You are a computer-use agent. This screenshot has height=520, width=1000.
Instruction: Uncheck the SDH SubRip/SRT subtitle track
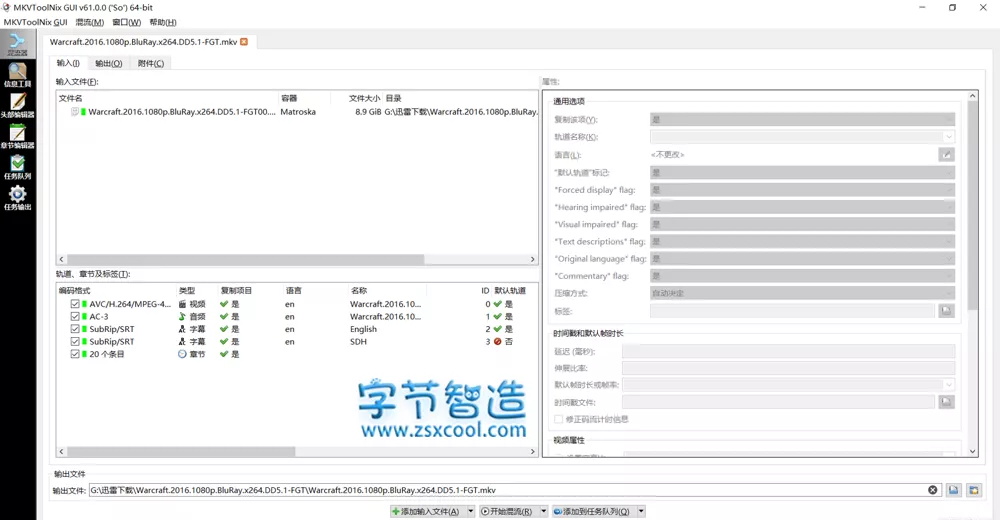(x=75, y=341)
